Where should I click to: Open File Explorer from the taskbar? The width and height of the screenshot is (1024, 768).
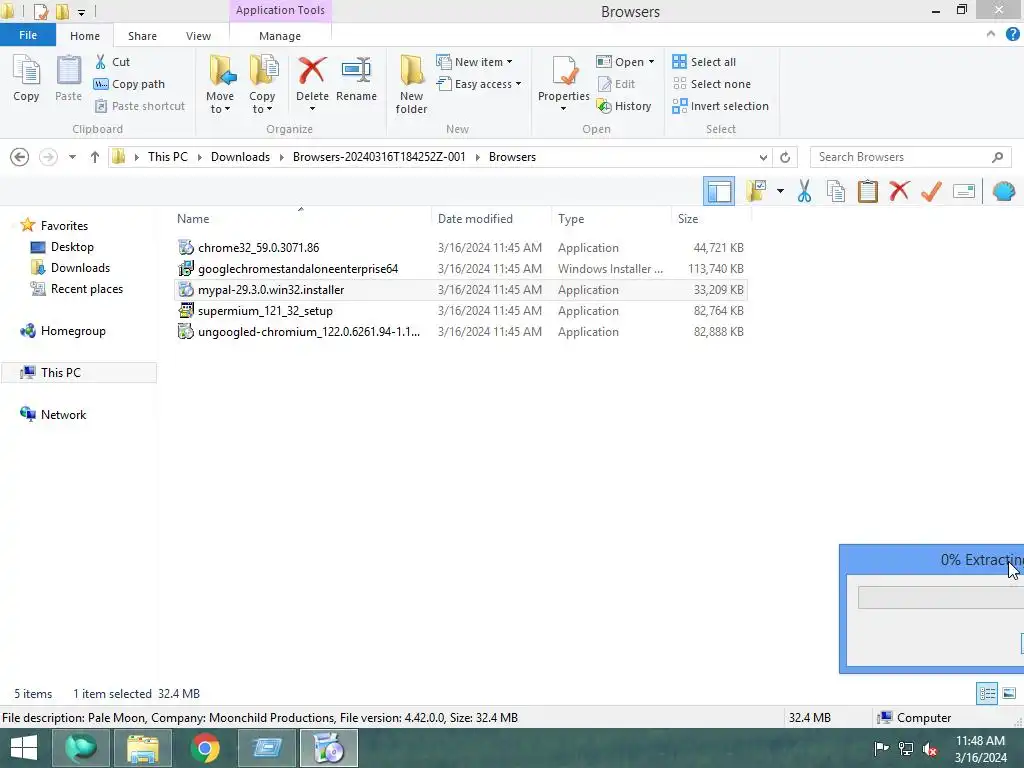pos(142,748)
